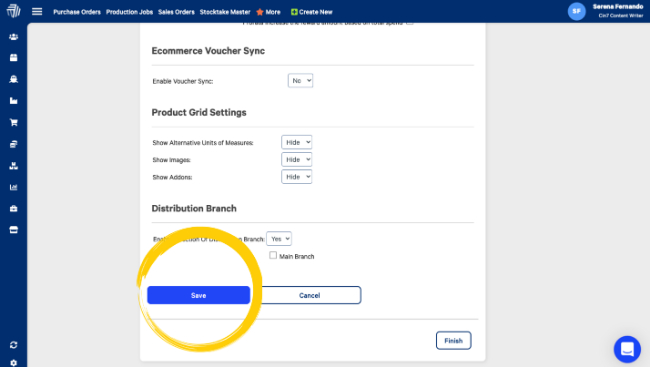This screenshot has height=367, width=650.
Task: Open Show Alternative Units of Measures dropdown
Action: (296, 142)
